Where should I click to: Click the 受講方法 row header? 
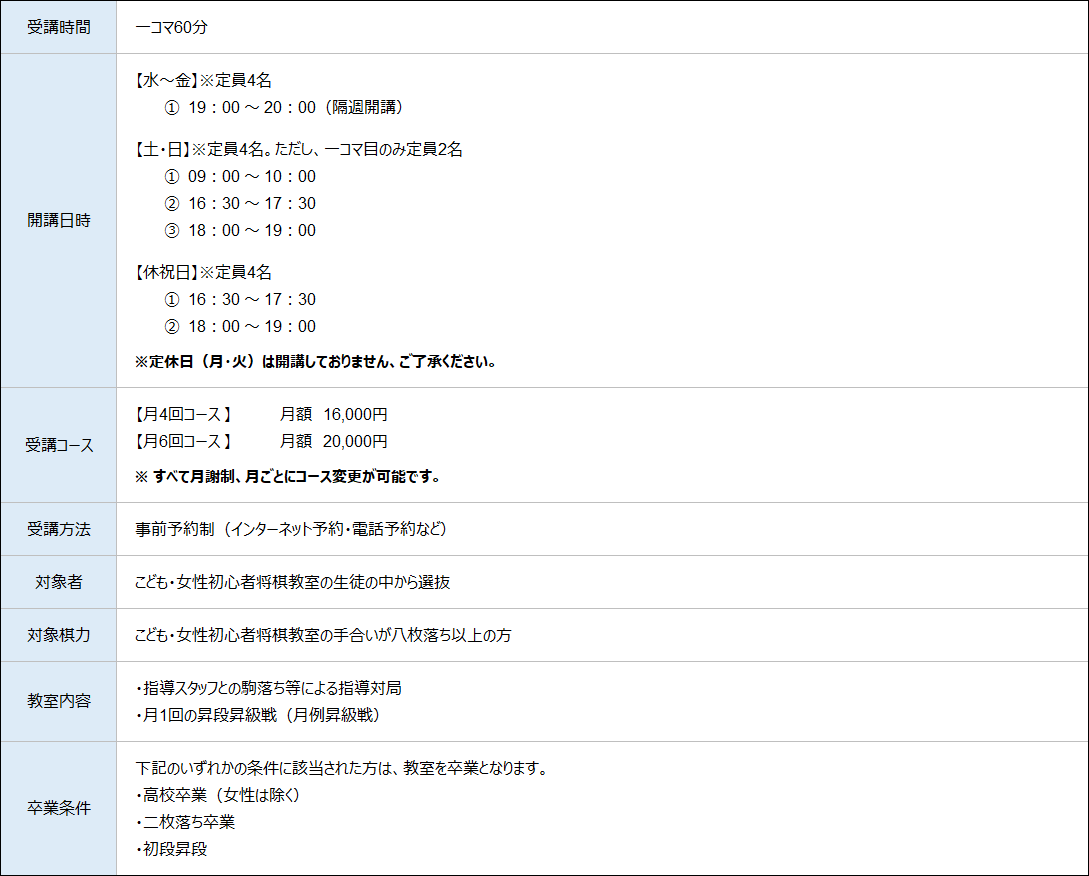[59, 529]
